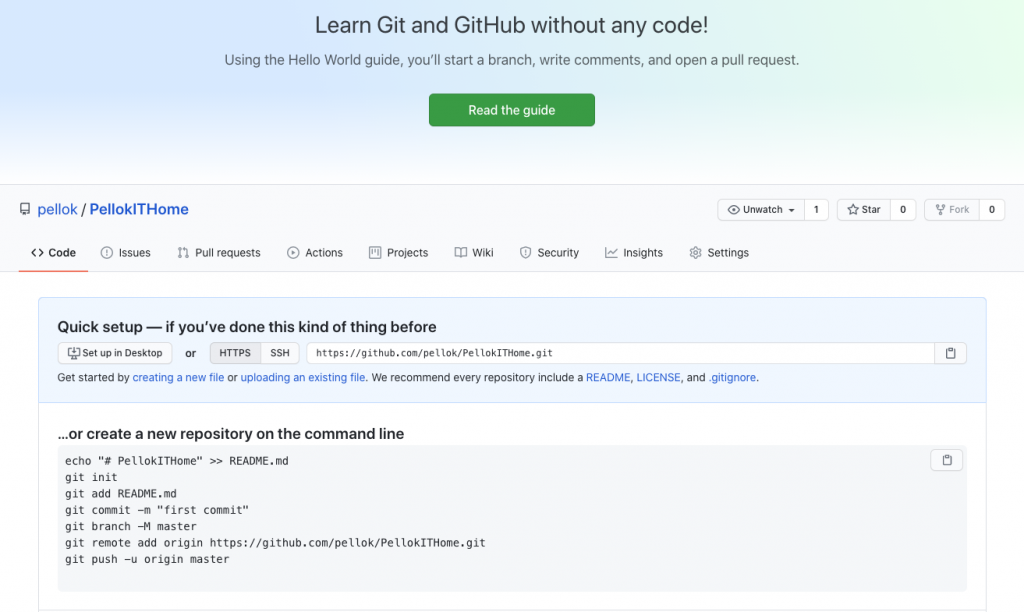Screen dimensions: 1024x612
Task: Click the repository book icon beside pellok
Action: pos(25,209)
